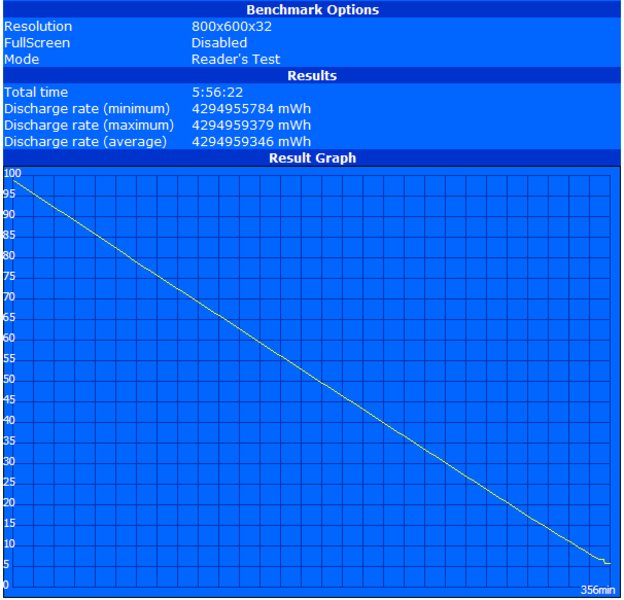Click the Disabled FullScreen value
Screen dimensions: 624x600
pos(219,43)
